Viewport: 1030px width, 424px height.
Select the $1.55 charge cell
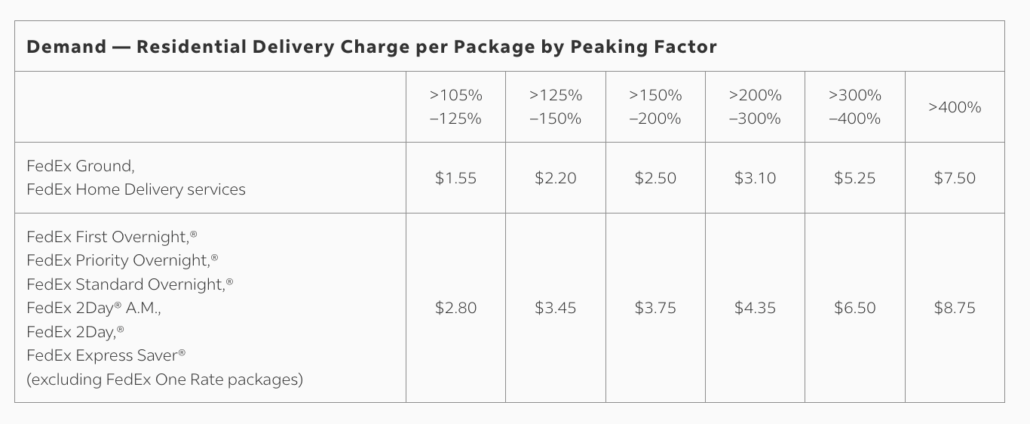(456, 178)
